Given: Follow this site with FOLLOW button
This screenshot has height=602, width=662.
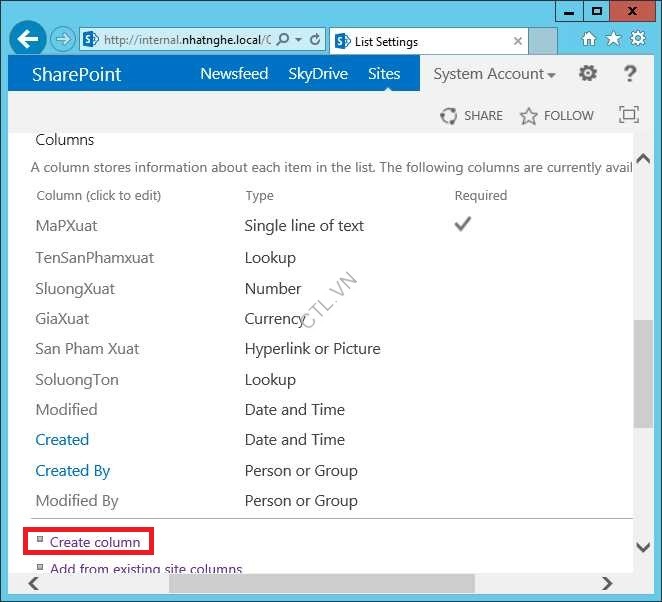Looking at the screenshot, I should click(557, 116).
